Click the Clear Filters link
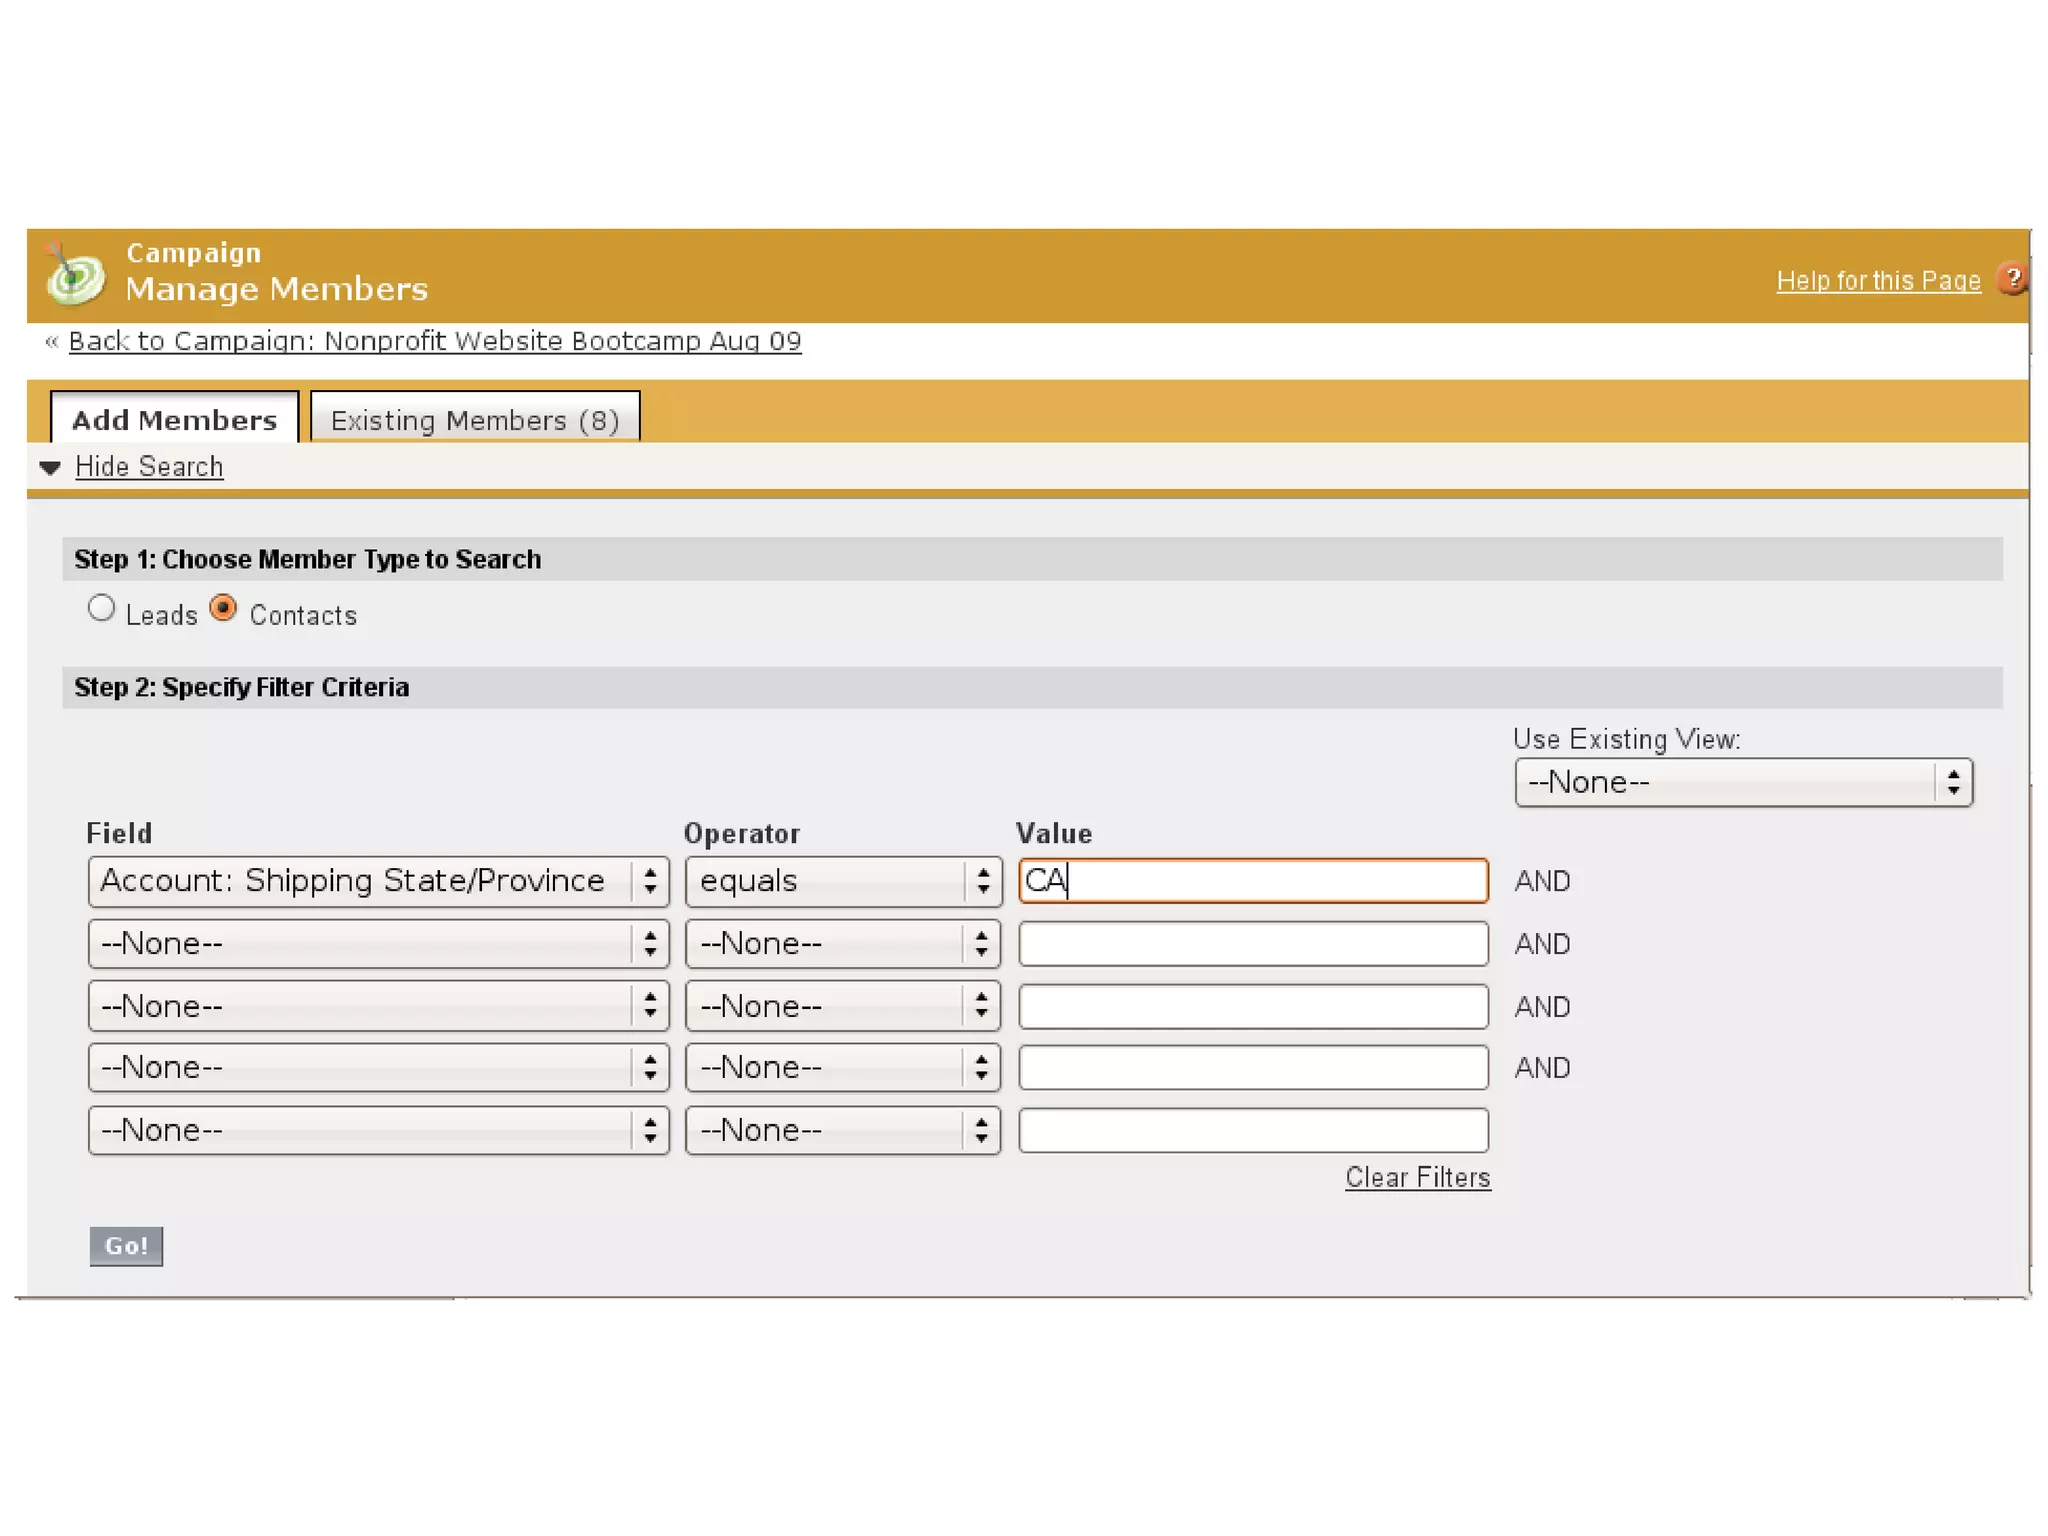 (1417, 1177)
